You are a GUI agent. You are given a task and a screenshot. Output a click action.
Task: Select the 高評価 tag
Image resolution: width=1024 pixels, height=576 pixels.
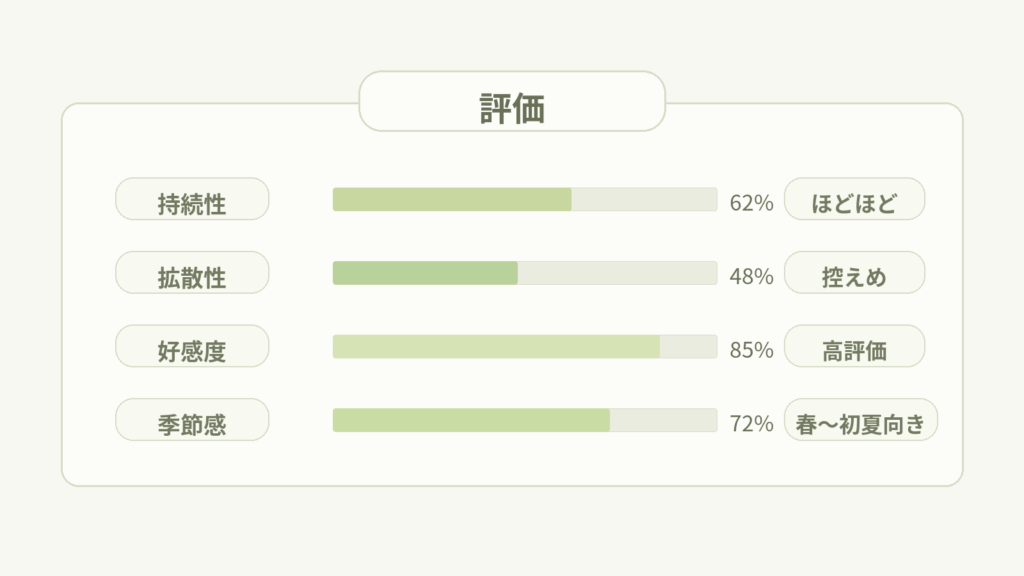(x=855, y=346)
